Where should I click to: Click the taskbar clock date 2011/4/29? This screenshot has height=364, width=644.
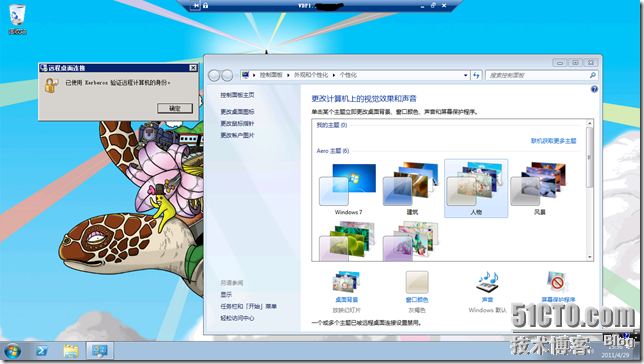click(x=615, y=355)
